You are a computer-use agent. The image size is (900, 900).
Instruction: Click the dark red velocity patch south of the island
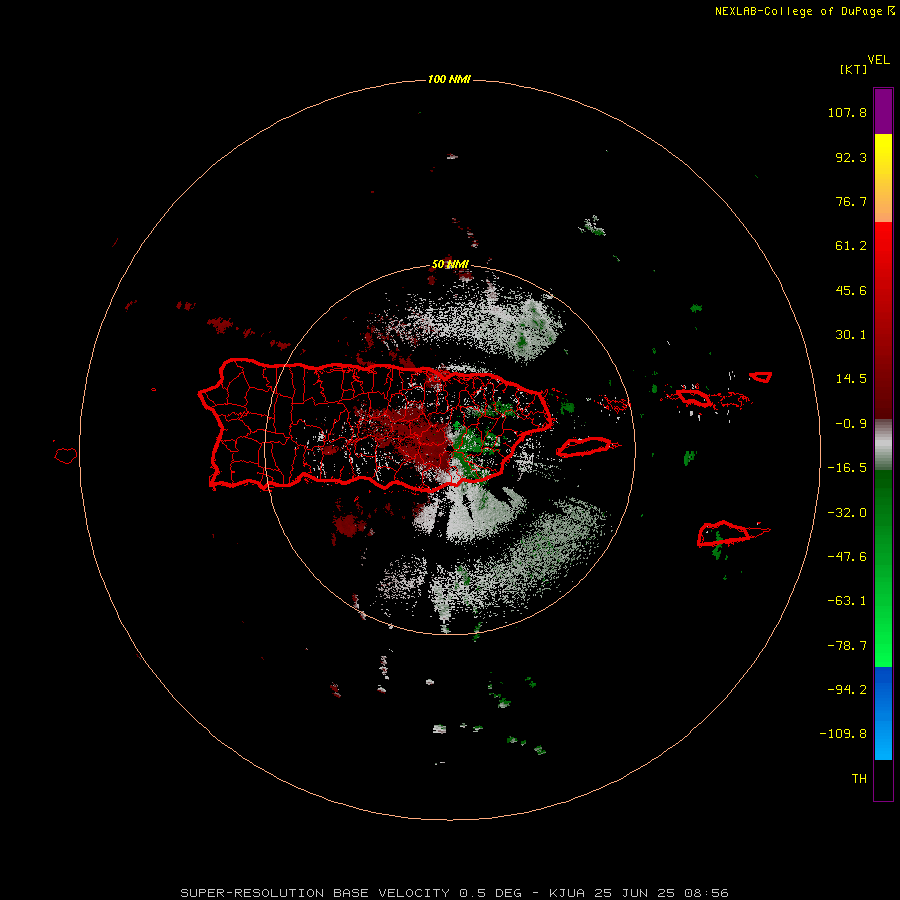tap(348, 525)
